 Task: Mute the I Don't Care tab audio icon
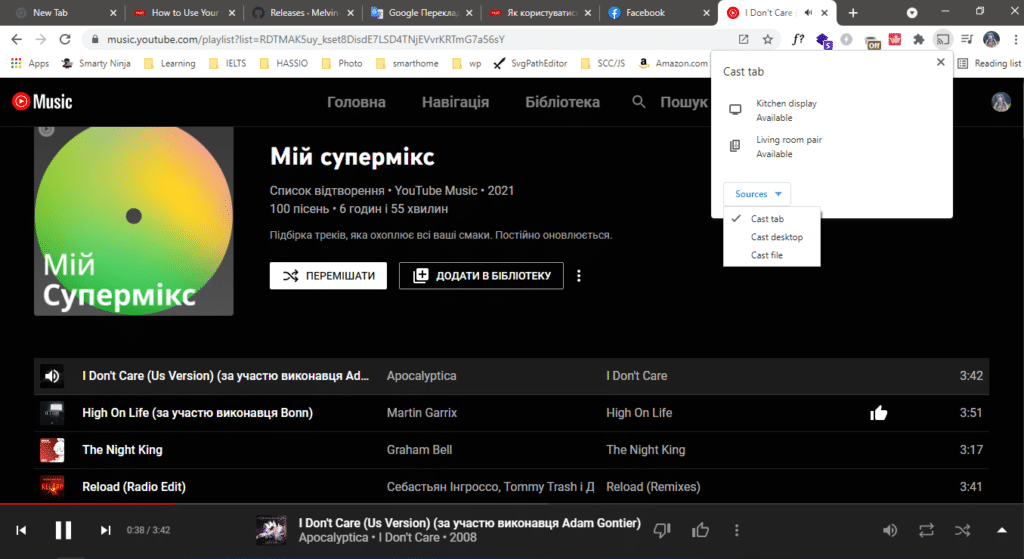[808, 12]
